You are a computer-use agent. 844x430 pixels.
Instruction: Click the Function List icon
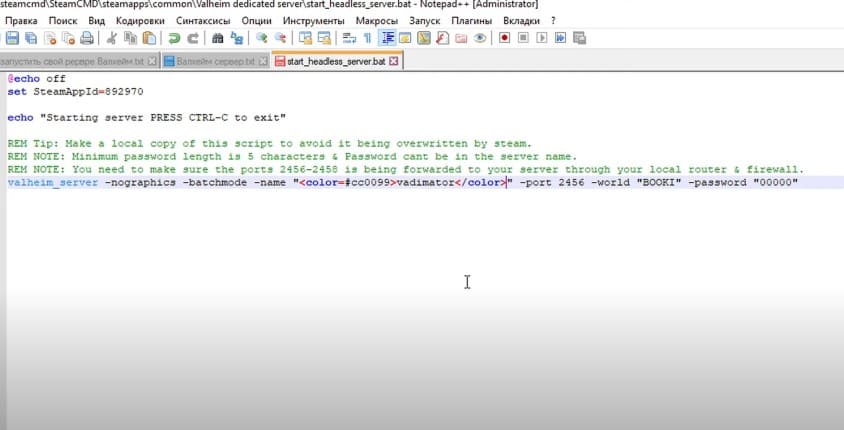pos(442,39)
